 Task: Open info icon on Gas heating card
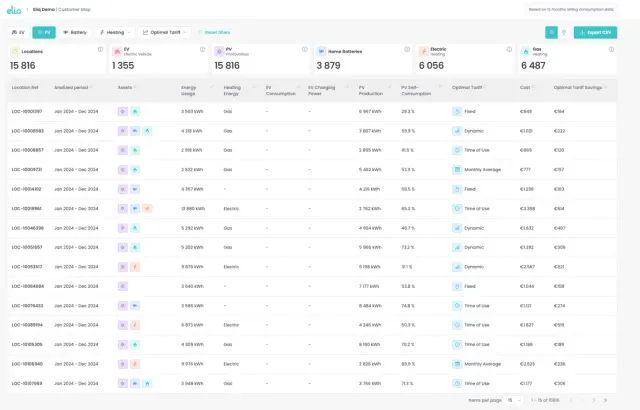[611, 49]
